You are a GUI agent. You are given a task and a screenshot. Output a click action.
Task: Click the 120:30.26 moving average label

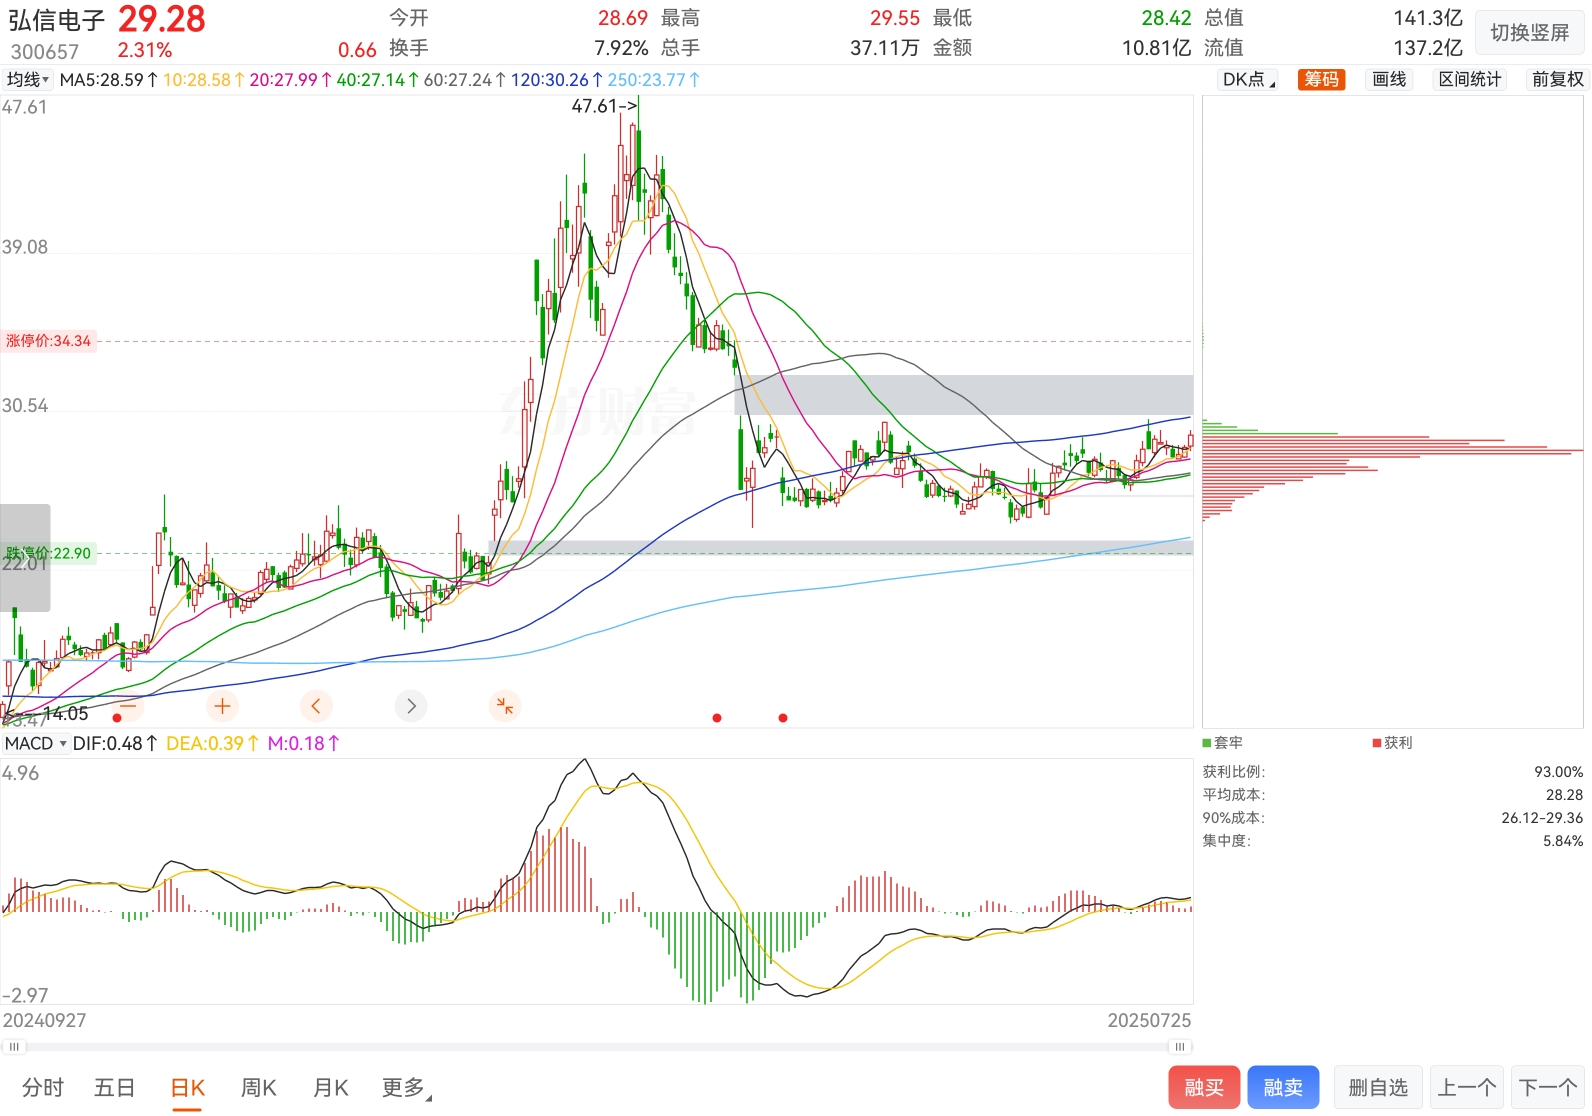coord(557,80)
